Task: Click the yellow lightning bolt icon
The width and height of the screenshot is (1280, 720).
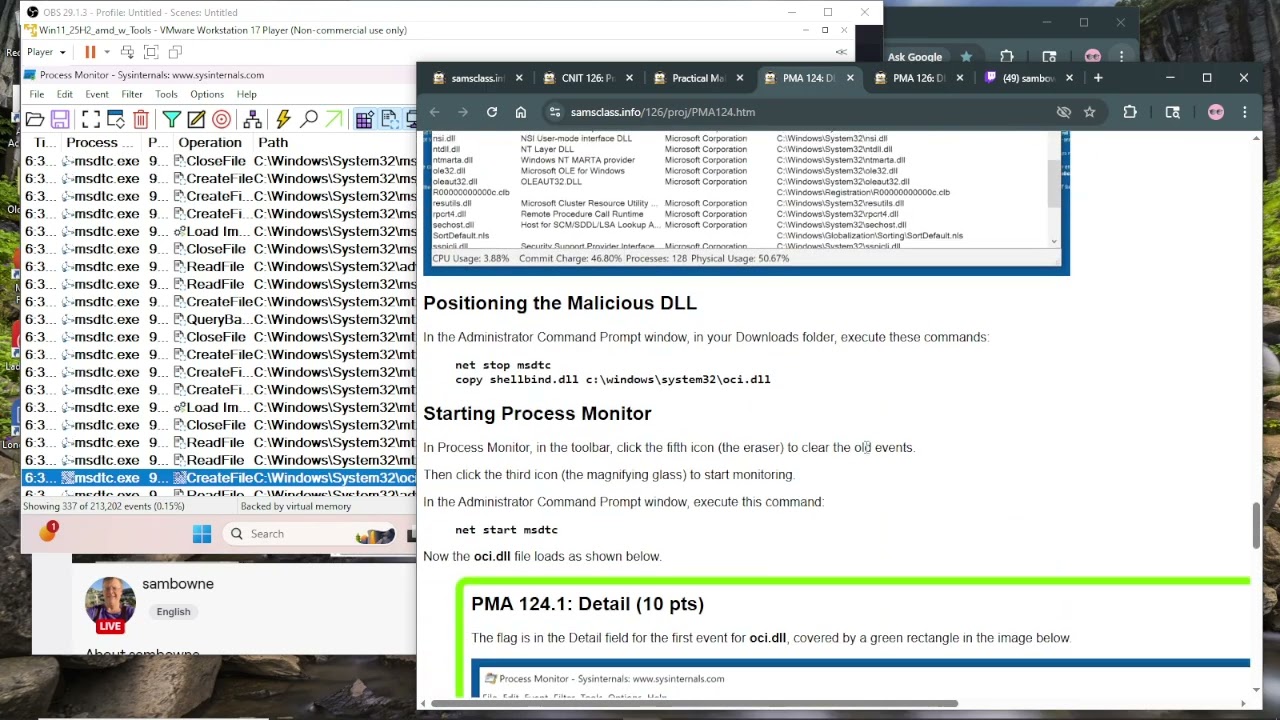Action: 283,120
